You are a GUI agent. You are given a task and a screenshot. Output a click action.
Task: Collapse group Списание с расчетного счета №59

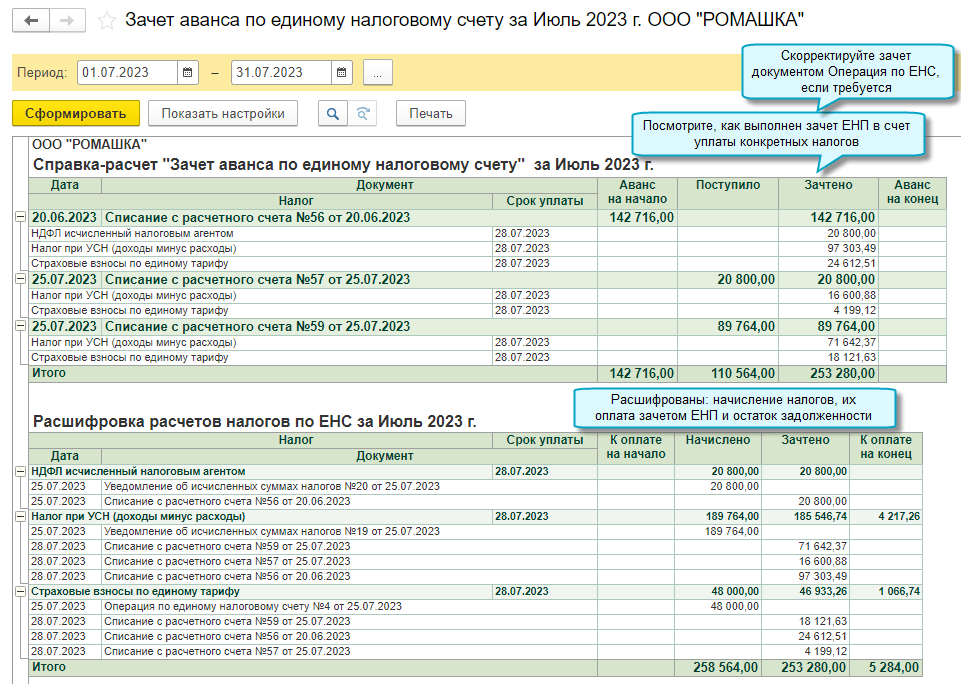20,327
